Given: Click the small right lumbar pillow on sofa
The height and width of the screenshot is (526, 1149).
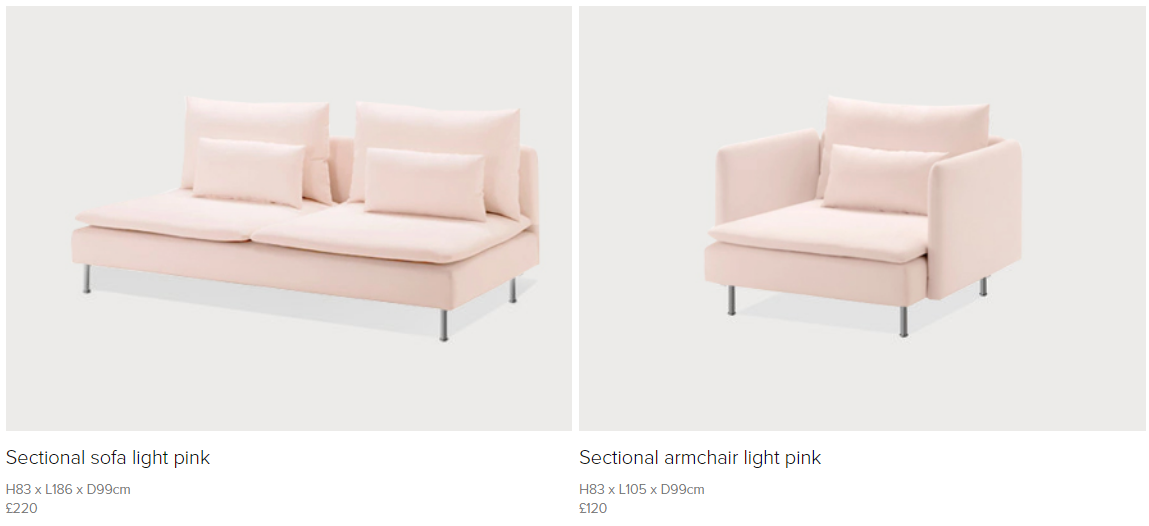Looking at the screenshot, I should [425, 183].
